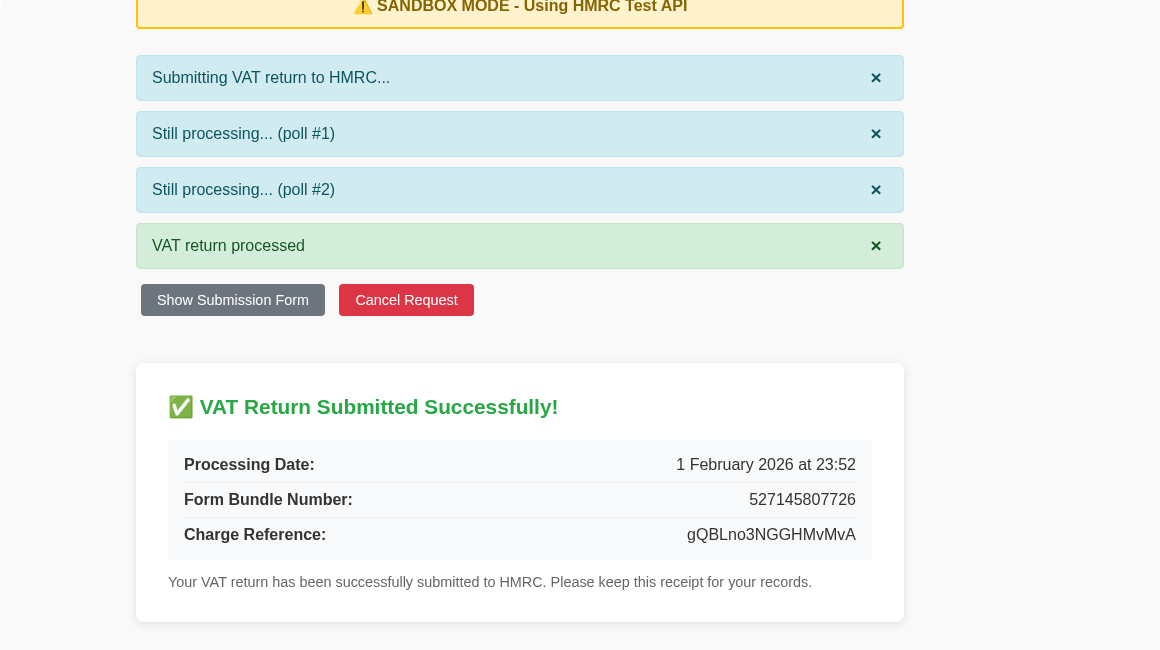Viewport: 1160px width, 650px height.
Task: Select the Charge Reference gQBLno3NGGHMvMvA
Action: 771,534
